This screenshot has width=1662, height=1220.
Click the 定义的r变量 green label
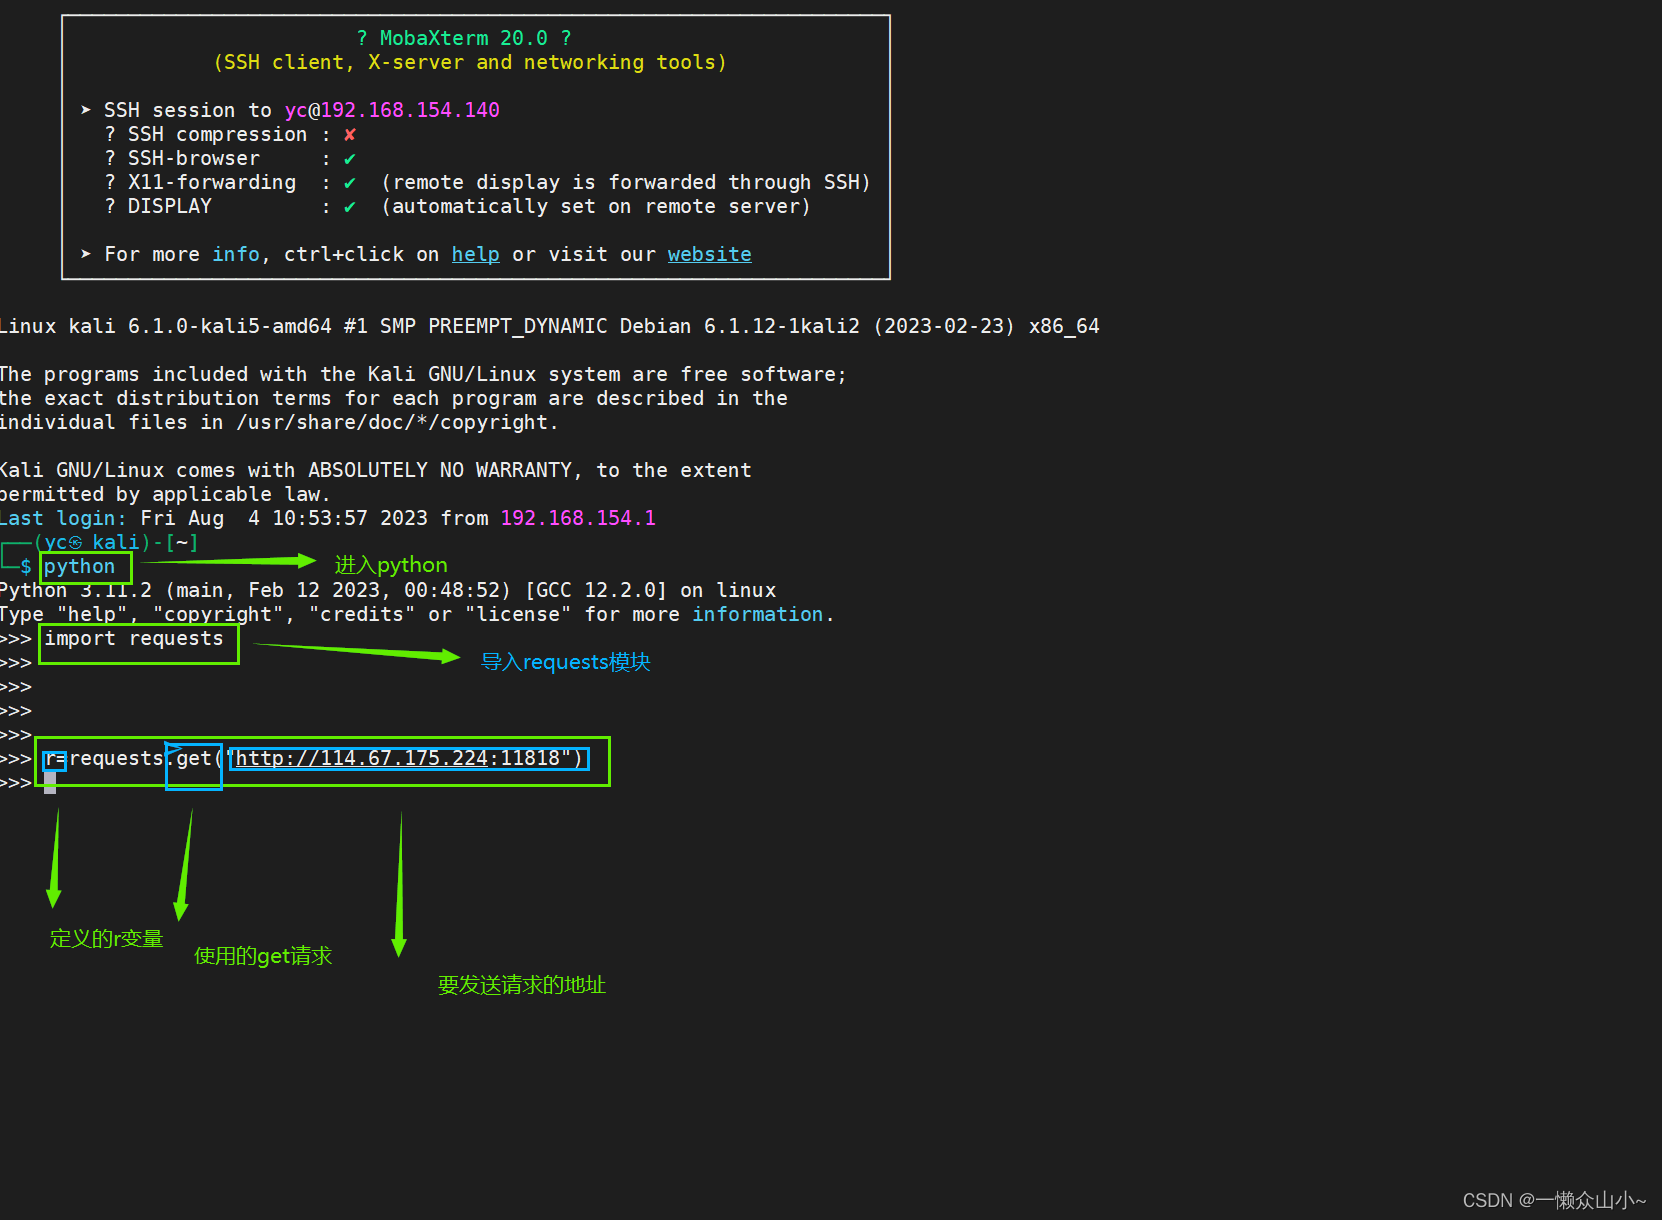[105, 938]
